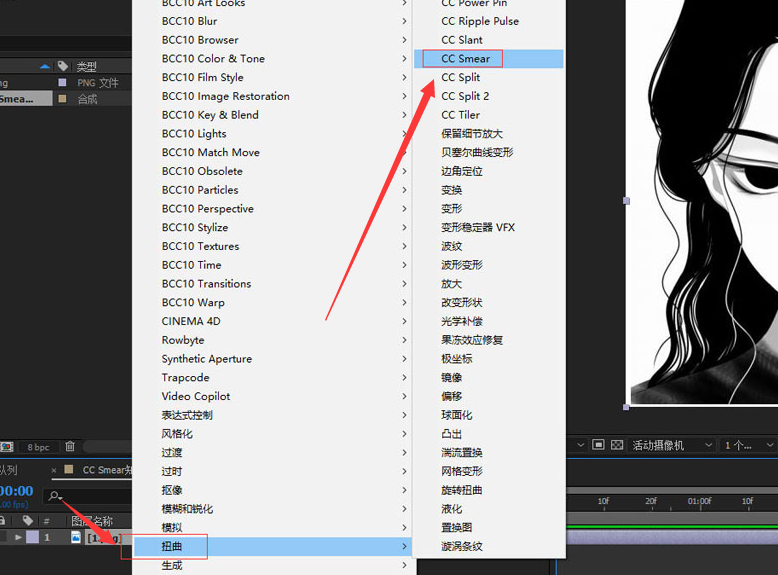This screenshot has height=575, width=778.
Task: Click the lock column icon in timeline
Action: coord(2,520)
